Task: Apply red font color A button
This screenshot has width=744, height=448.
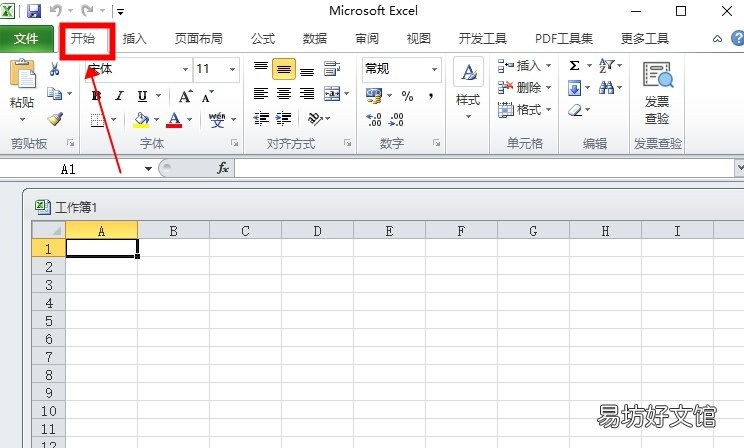Action: [x=174, y=120]
